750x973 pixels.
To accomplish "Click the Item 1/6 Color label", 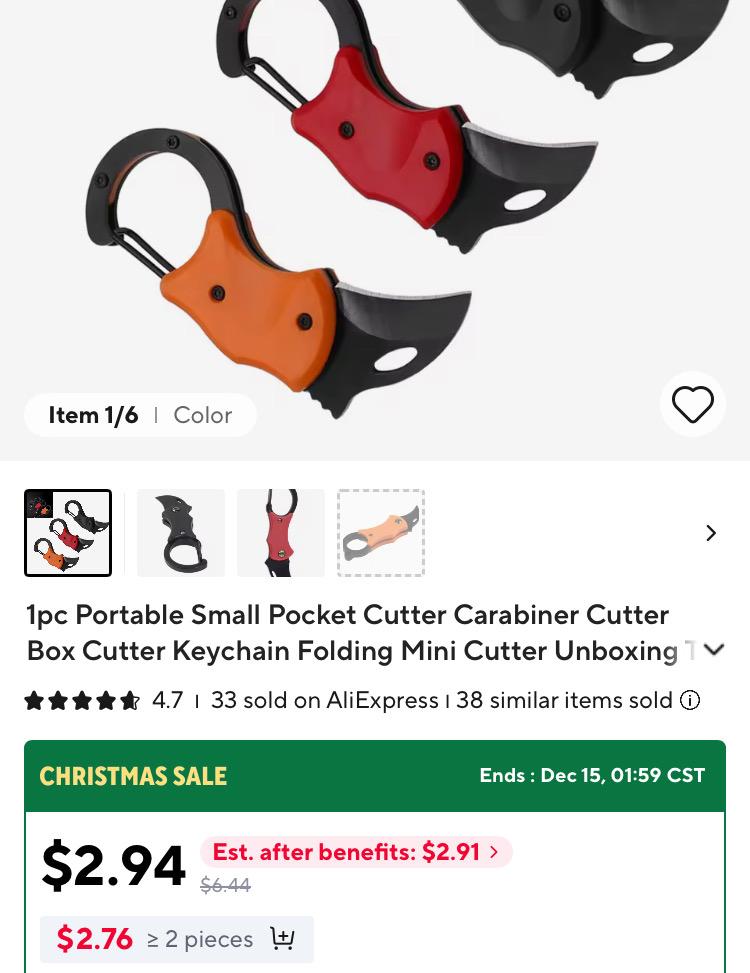I will coord(140,415).
